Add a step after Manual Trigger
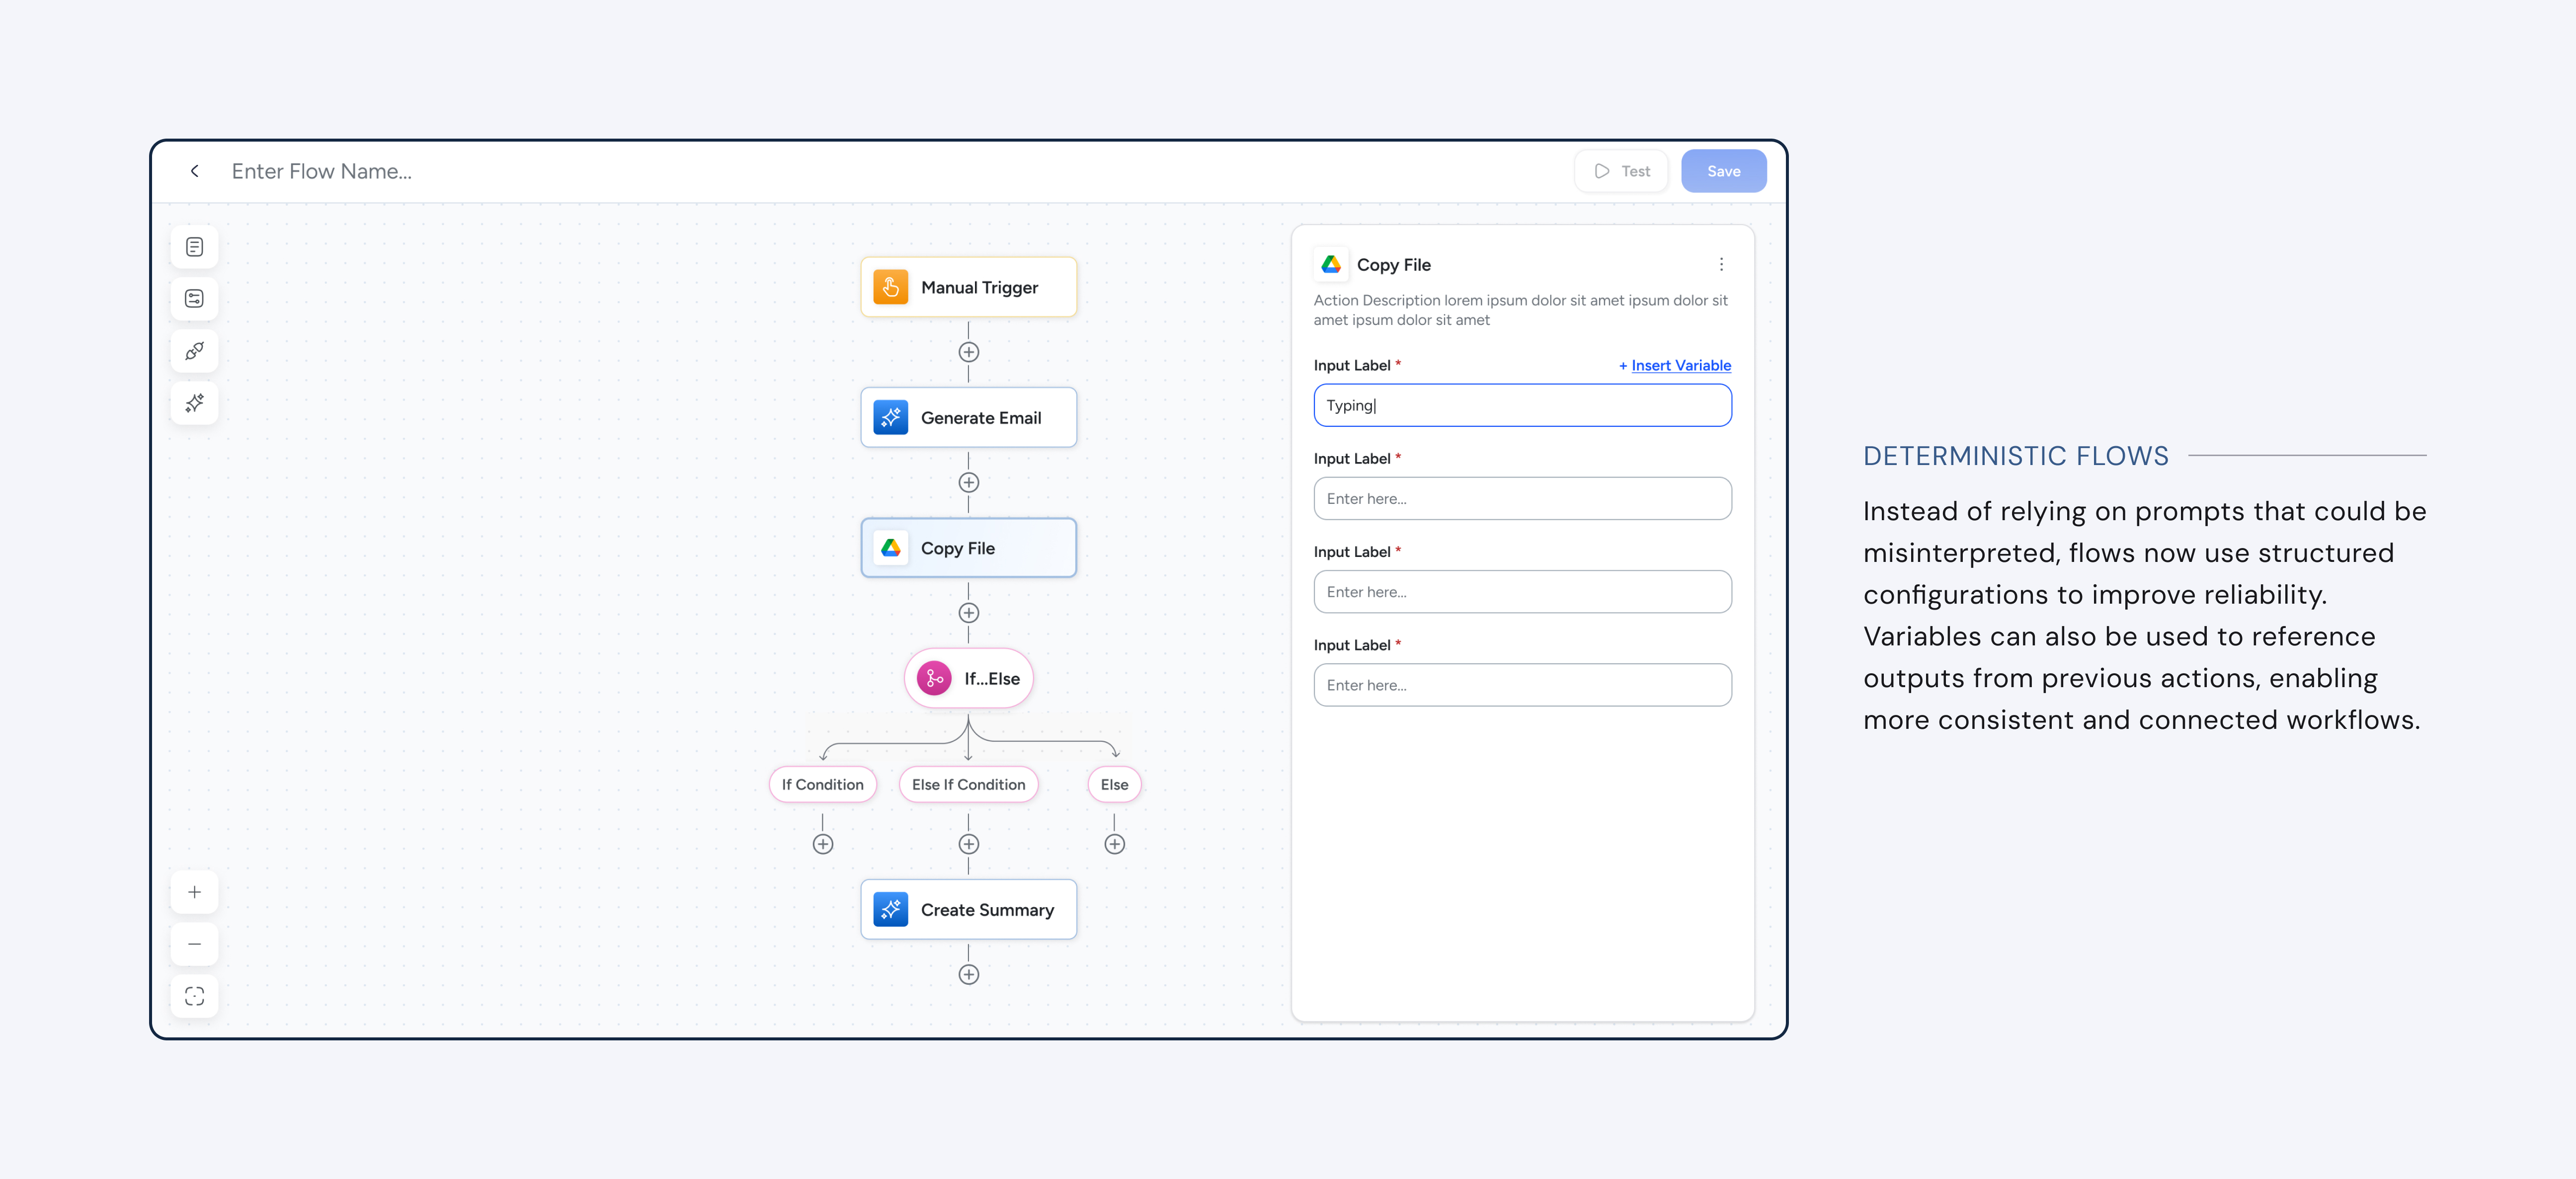 pos(968,351)
